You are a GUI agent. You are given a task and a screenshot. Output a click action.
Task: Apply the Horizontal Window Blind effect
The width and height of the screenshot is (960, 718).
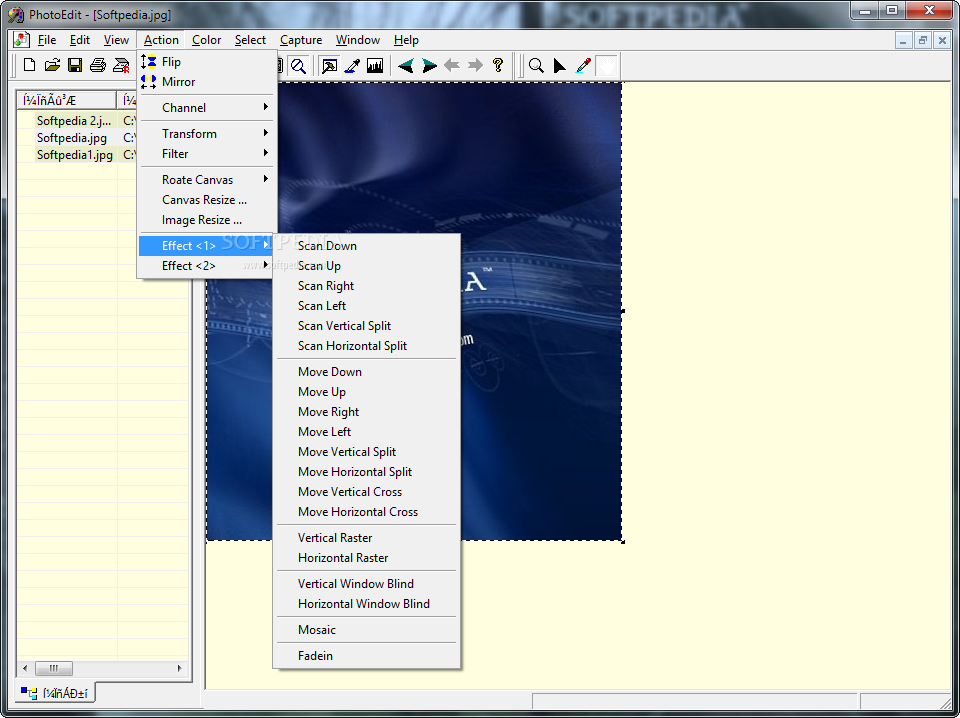367,604
